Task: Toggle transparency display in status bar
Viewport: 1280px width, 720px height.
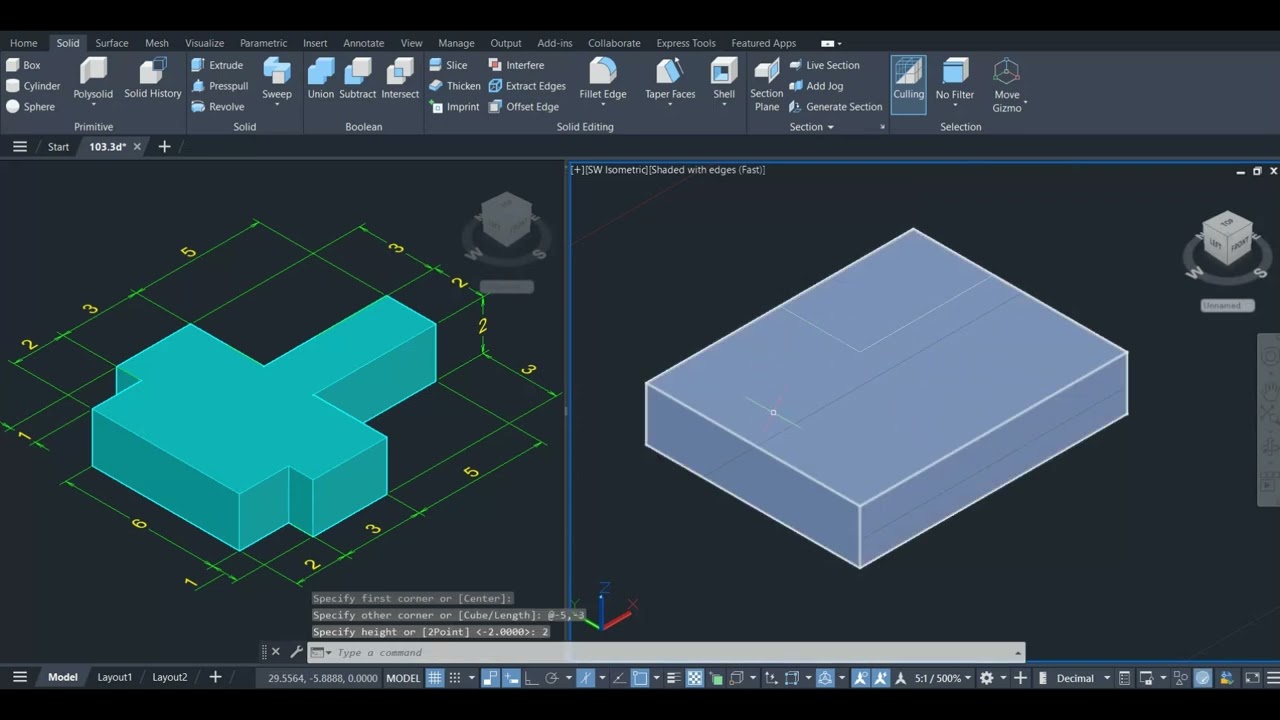Action: click(695, 678)
